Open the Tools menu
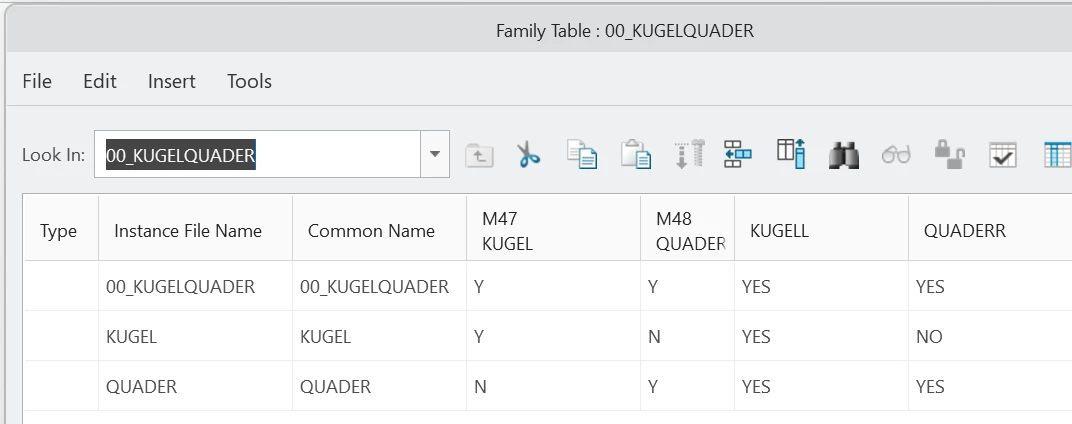1072x424 pixels. tap(250, 81)
